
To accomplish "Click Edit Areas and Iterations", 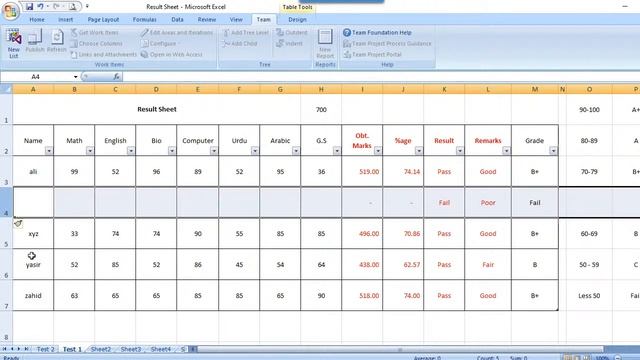I will 177,32.
